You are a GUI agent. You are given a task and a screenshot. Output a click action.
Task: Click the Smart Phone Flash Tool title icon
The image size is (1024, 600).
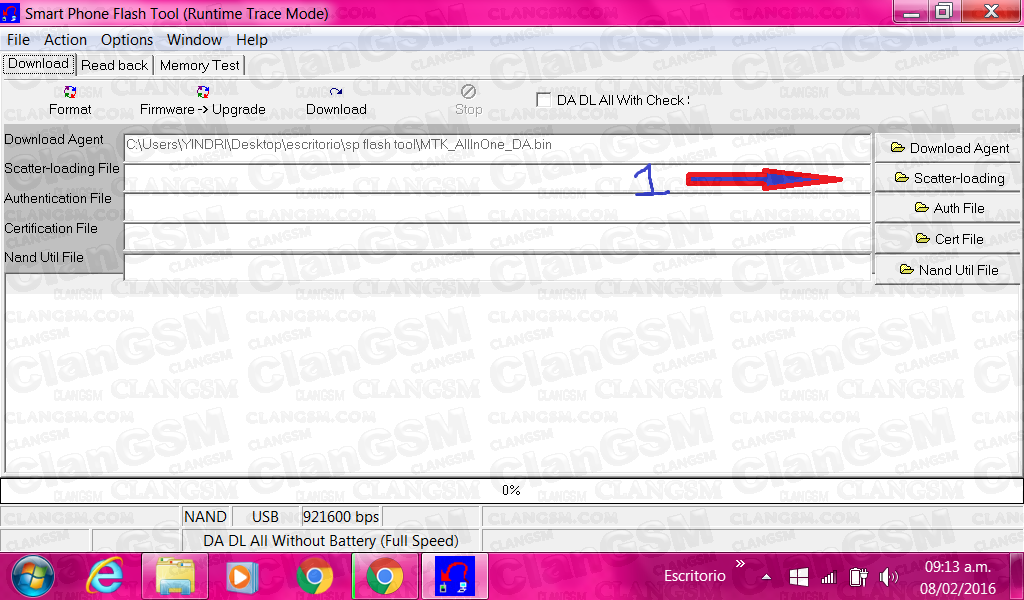[x=11, y=12]
